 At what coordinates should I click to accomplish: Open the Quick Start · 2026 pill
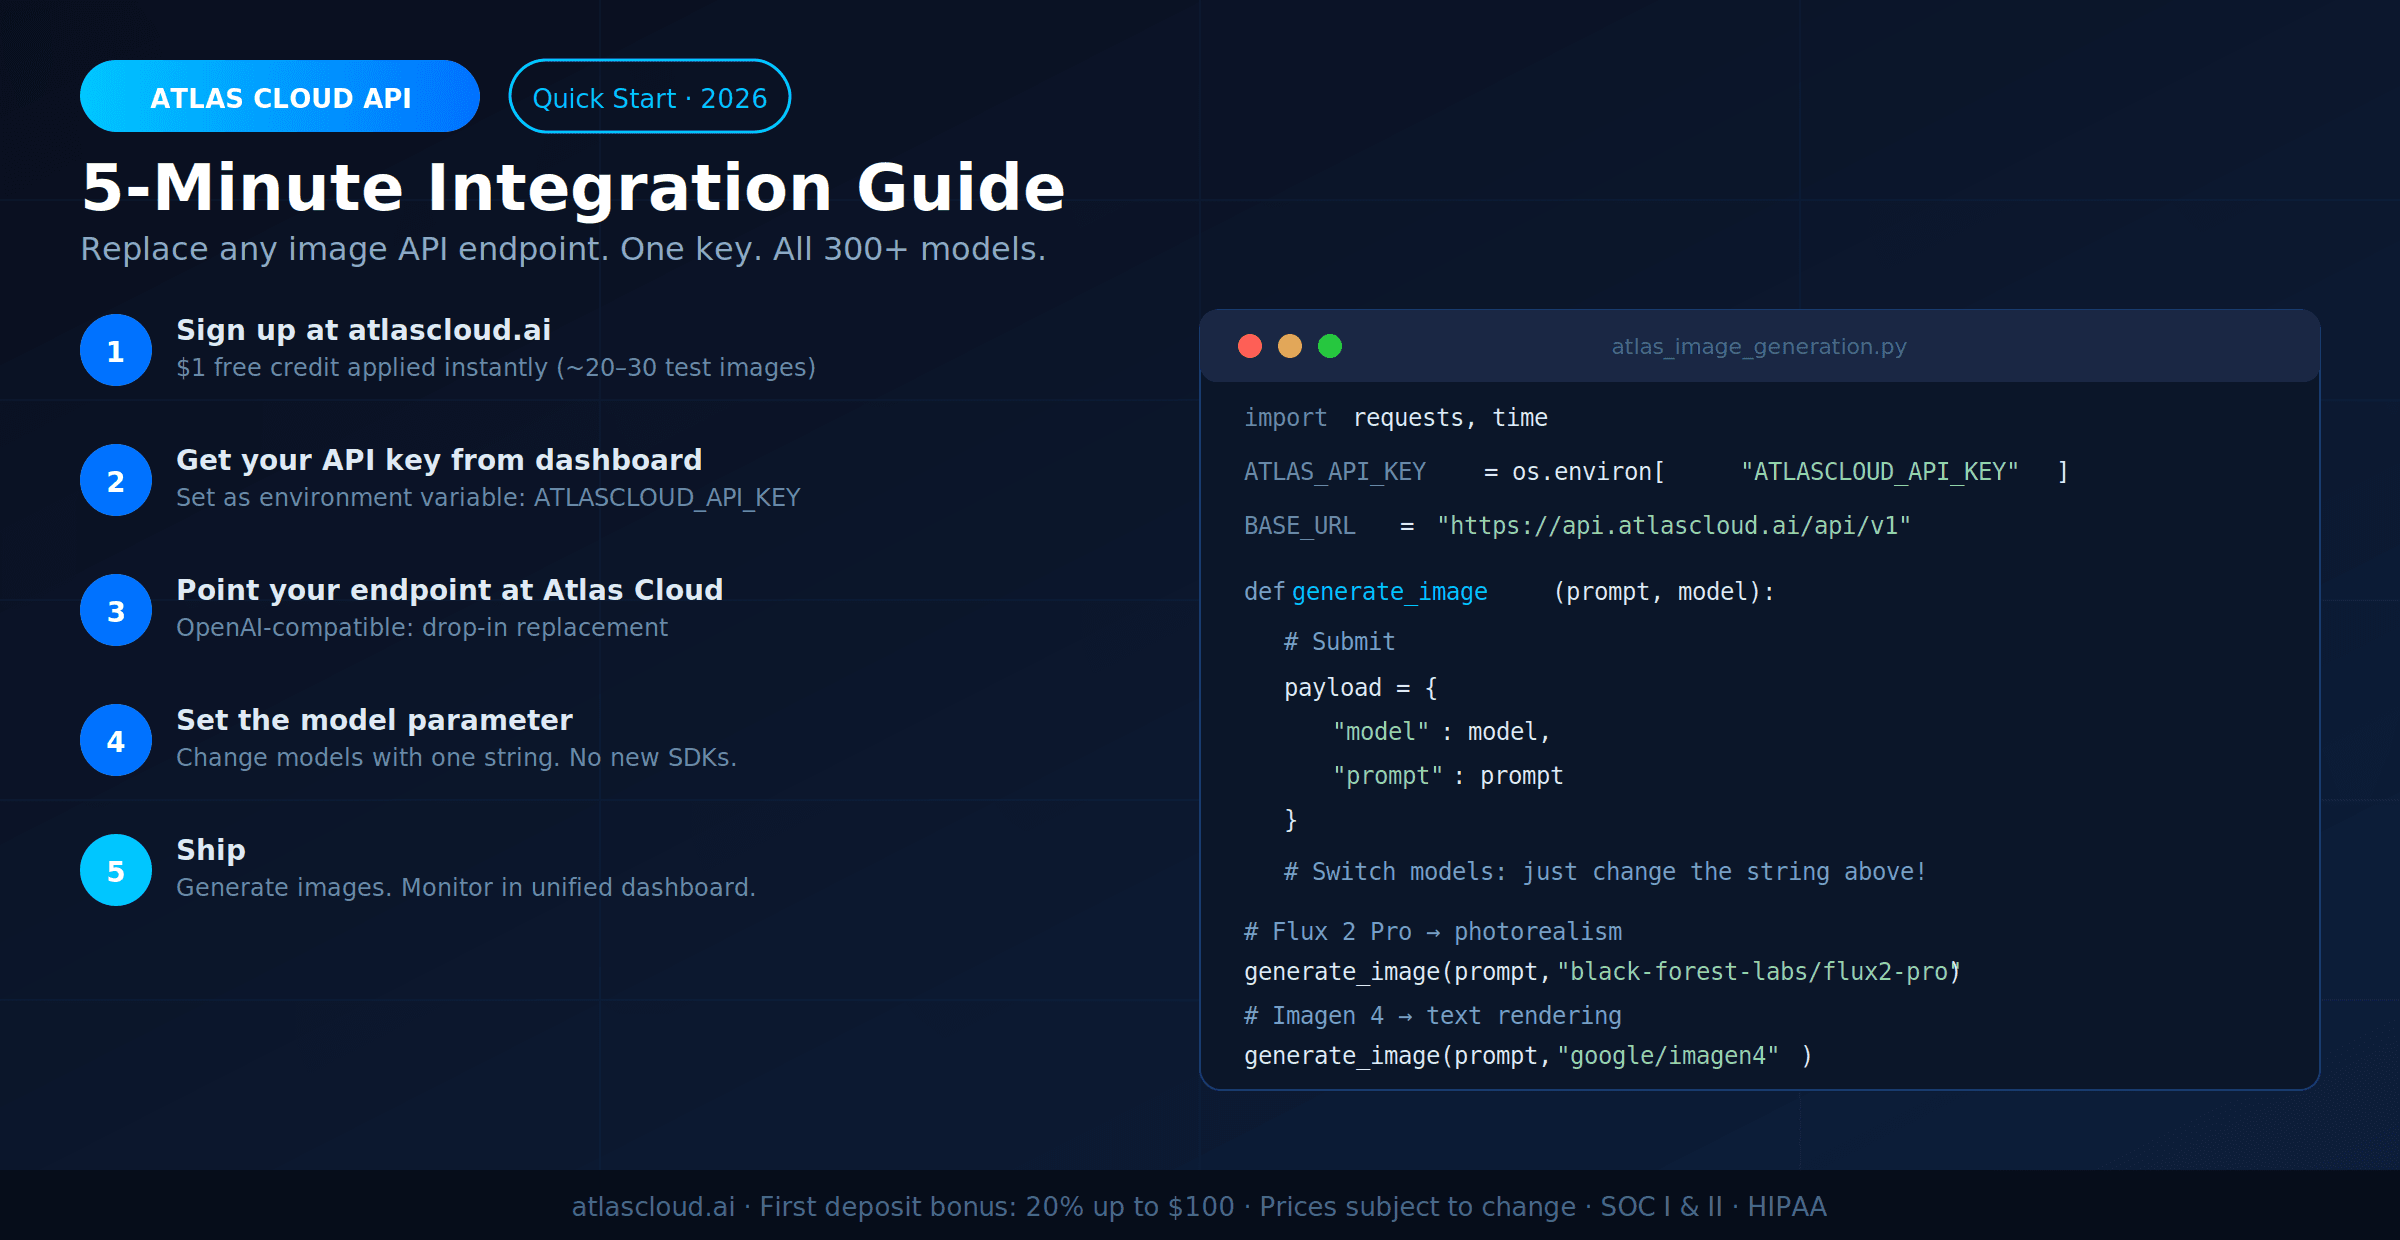click(x=650, y=96)
